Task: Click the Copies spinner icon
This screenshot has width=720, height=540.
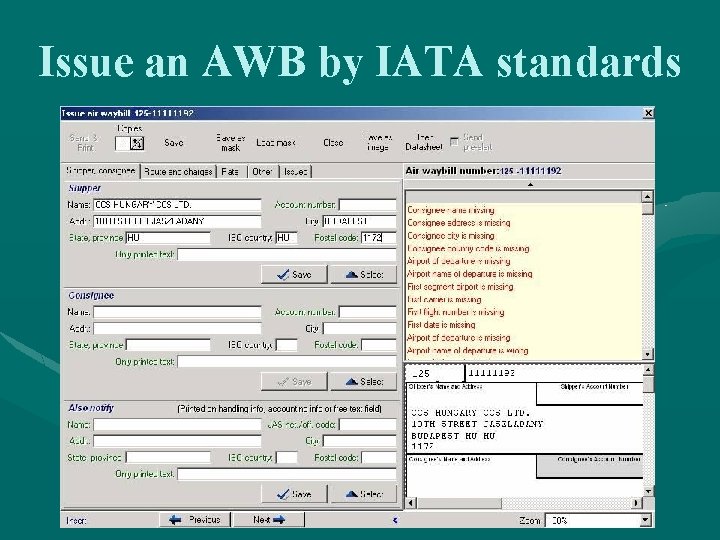Action: click(x=137, y=143)
